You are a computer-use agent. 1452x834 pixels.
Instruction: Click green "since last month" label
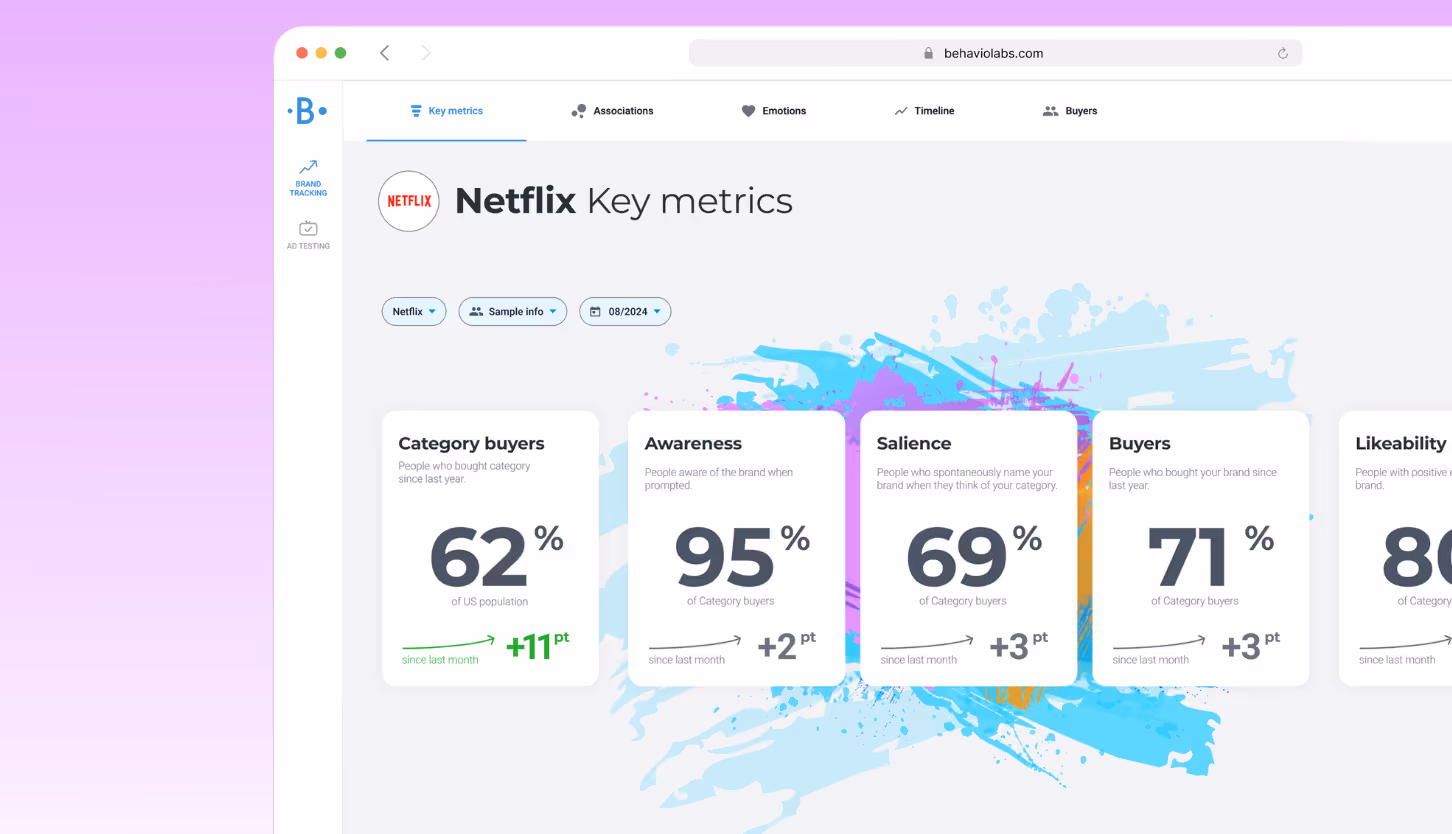(x=440, y=660)
